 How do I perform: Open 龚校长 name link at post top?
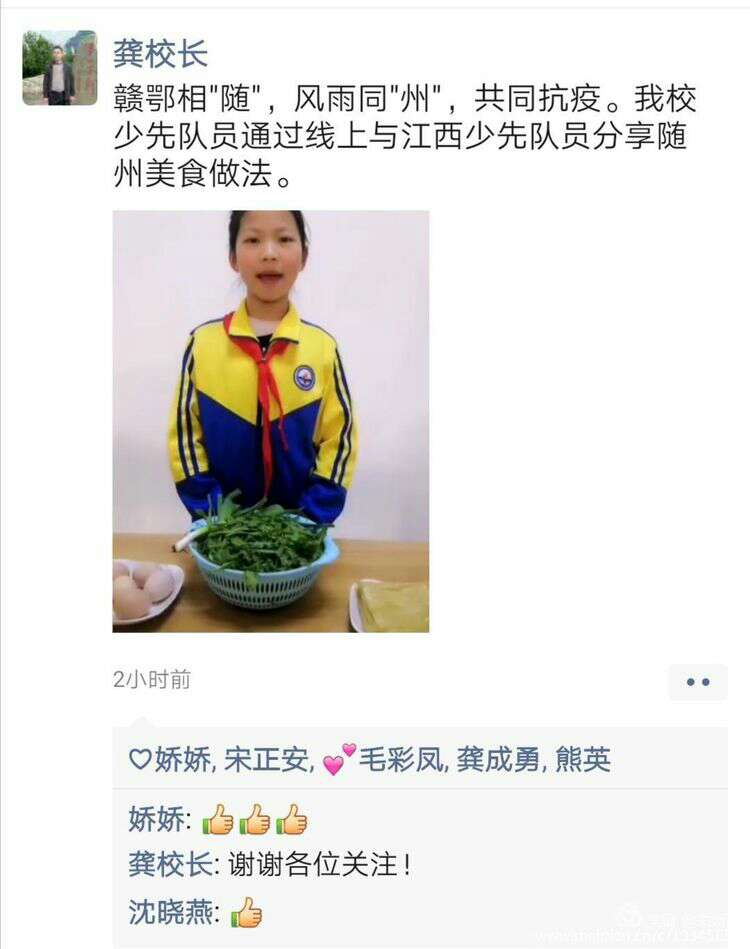tap(160, 53)
